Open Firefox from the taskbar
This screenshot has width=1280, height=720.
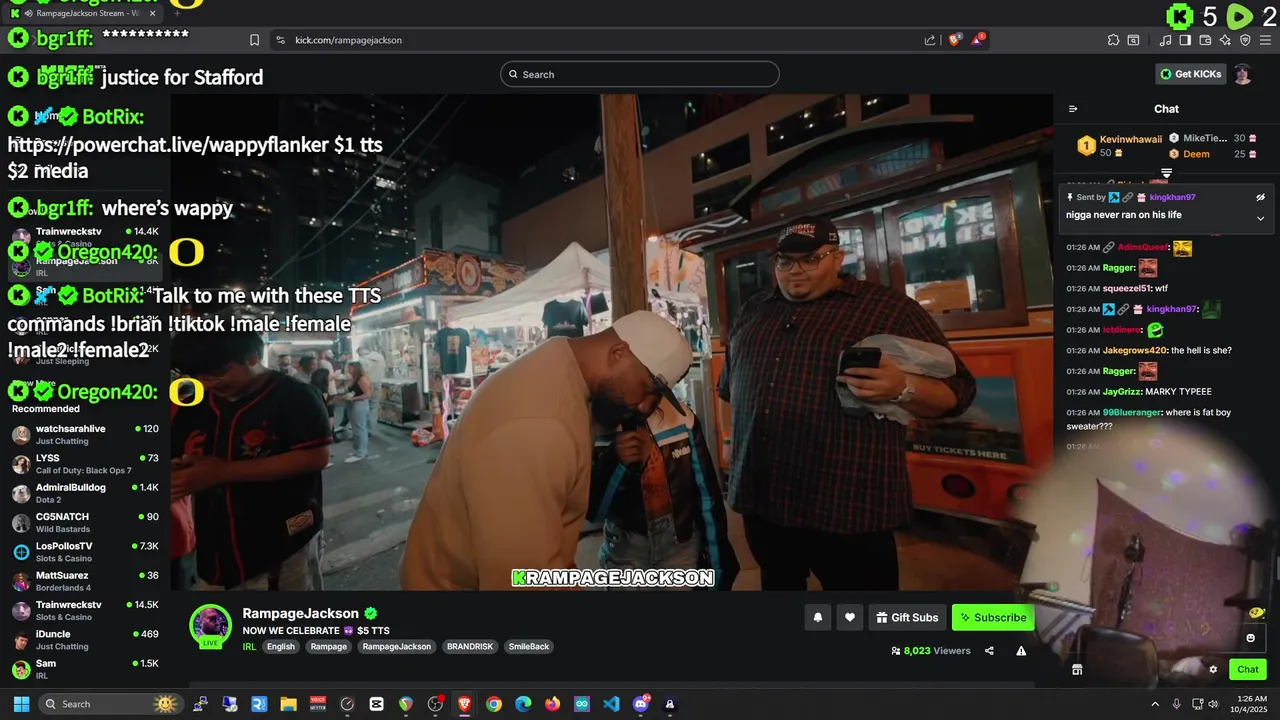pyautogui.click(x=552, y=704)
